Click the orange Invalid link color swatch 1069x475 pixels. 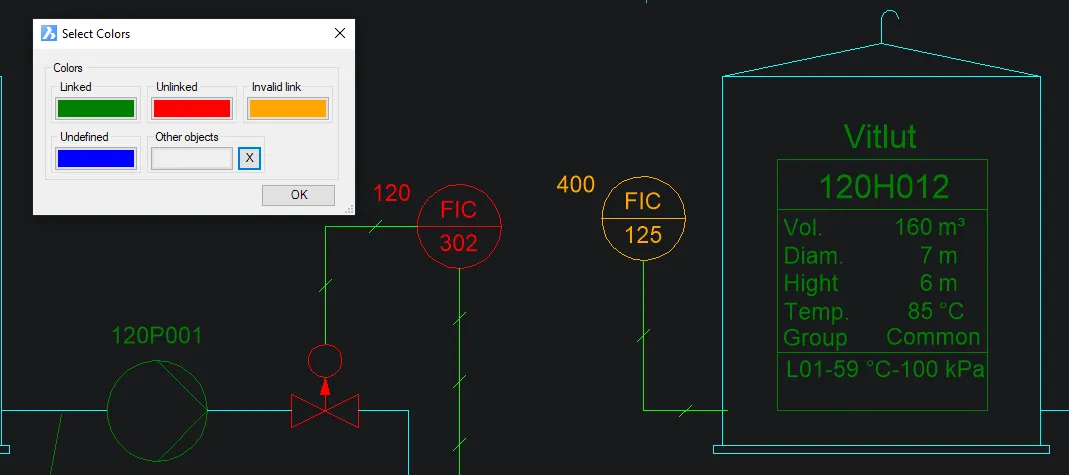click(288, 108)
